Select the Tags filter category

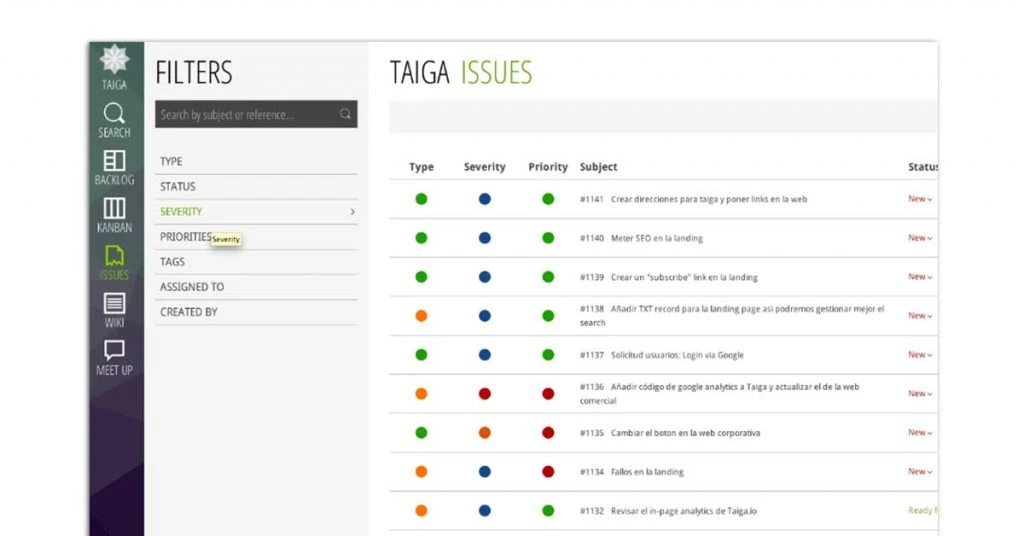tap(172, 262)
